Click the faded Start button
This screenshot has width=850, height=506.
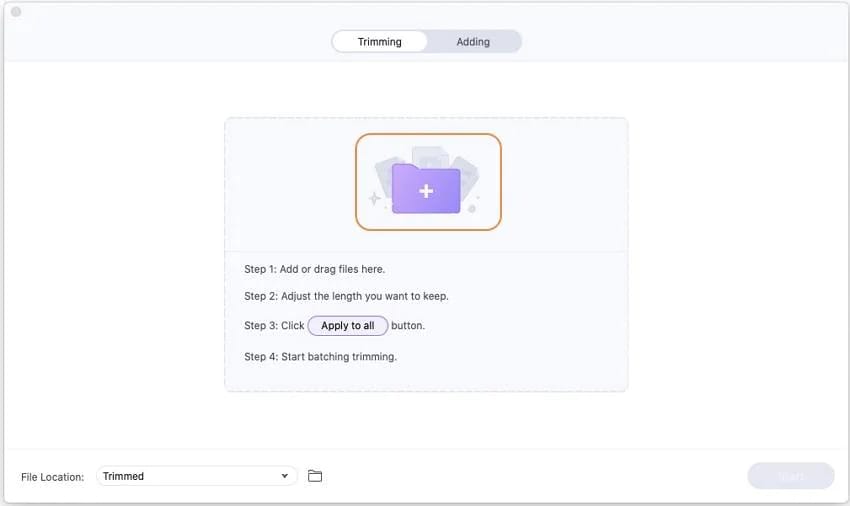point(791,476)
